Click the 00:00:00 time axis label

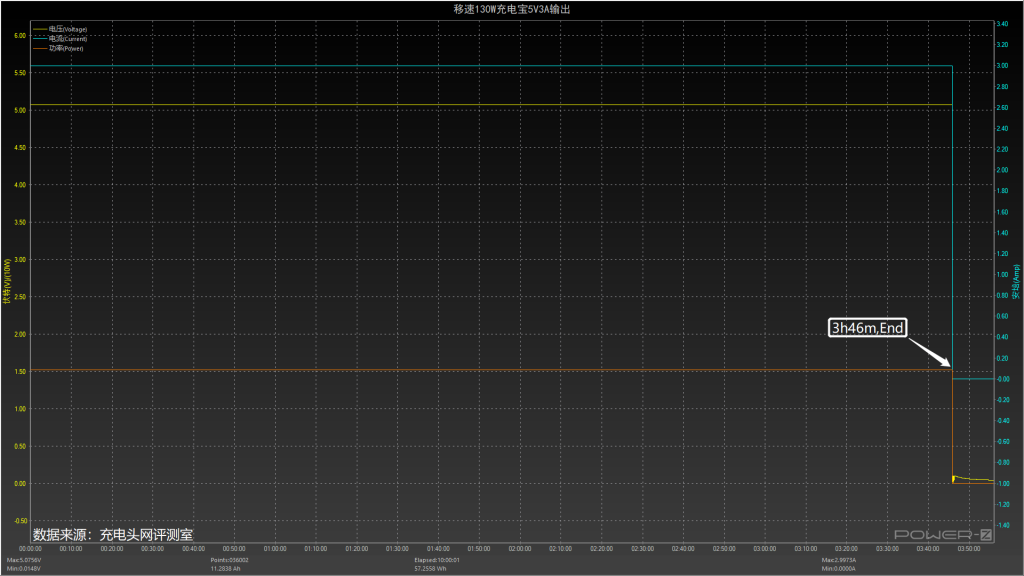click(31, 549)
